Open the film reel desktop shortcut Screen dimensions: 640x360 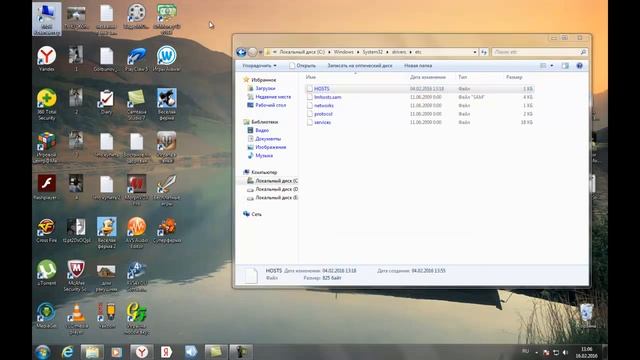pyautogui.click(x=136, y=16)
